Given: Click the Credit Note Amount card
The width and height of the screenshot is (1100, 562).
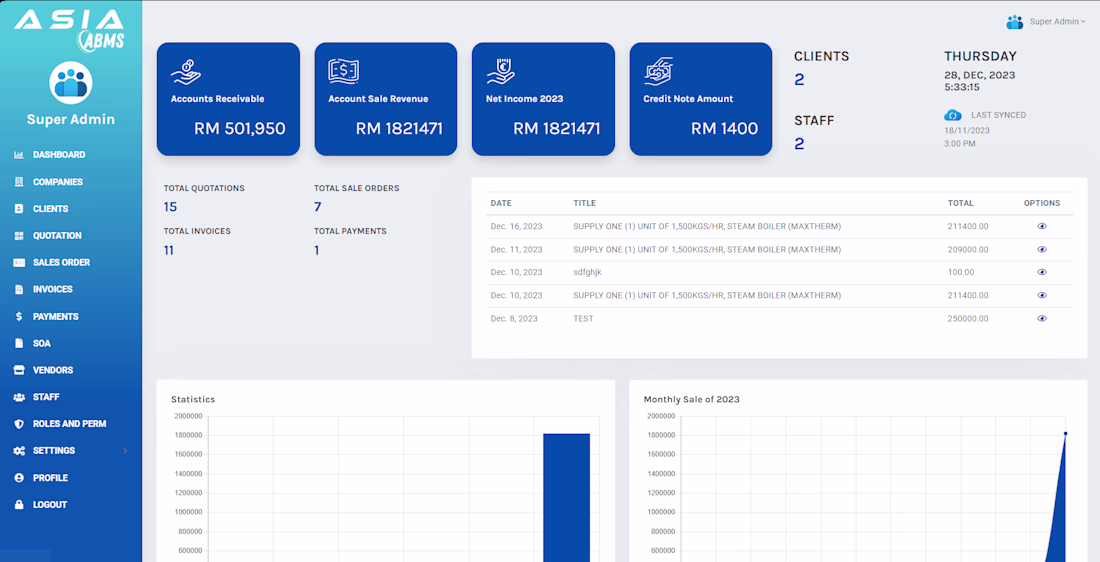Looking at the screenshot, I should [701, 99].
